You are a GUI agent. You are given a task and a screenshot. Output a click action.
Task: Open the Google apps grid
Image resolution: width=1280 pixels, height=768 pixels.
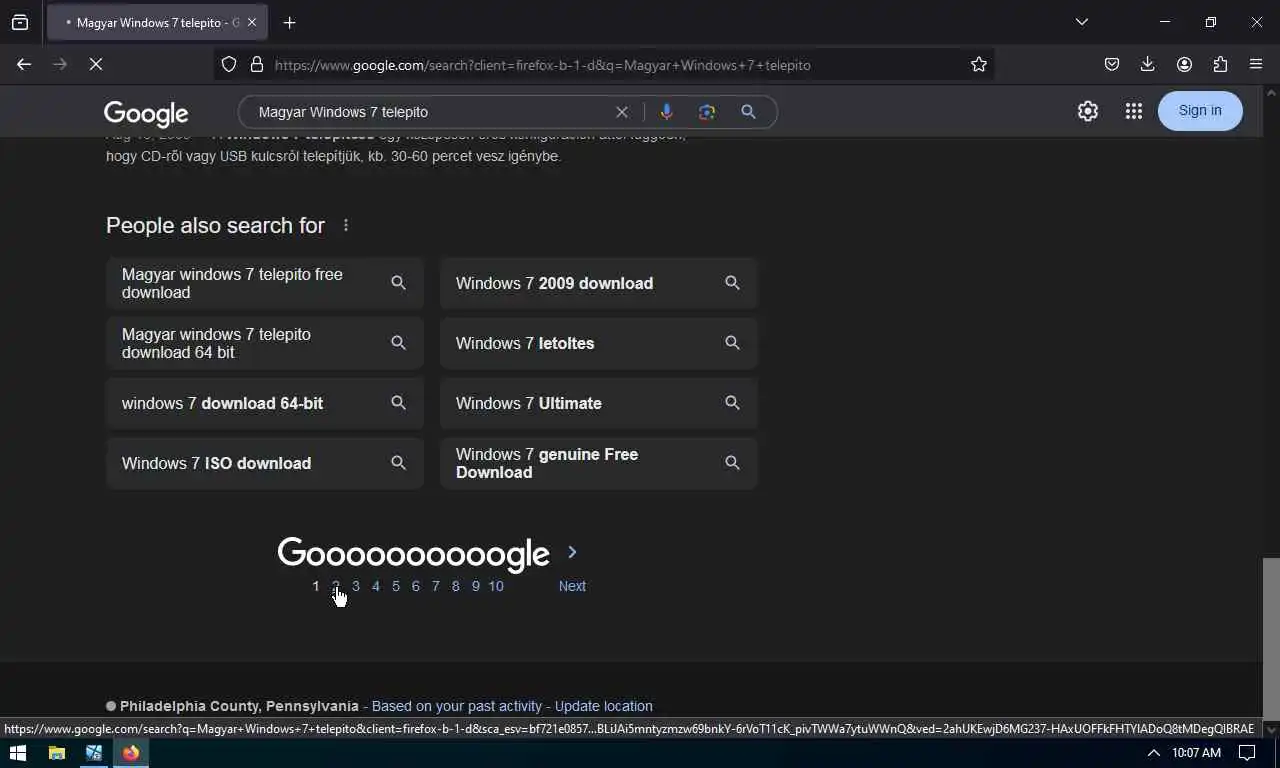click(1133, 111)
